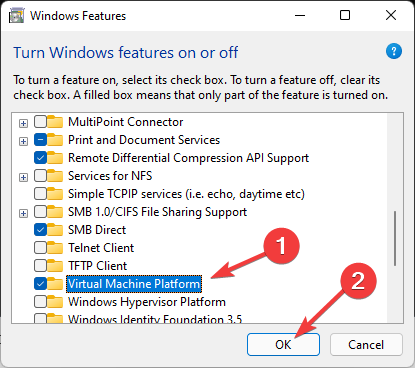Image resolution: width=415 pixels, height=368 pixels.
Task: Enable the MultiPoint Connector checkbox
Action: click(x=40, y=122)
